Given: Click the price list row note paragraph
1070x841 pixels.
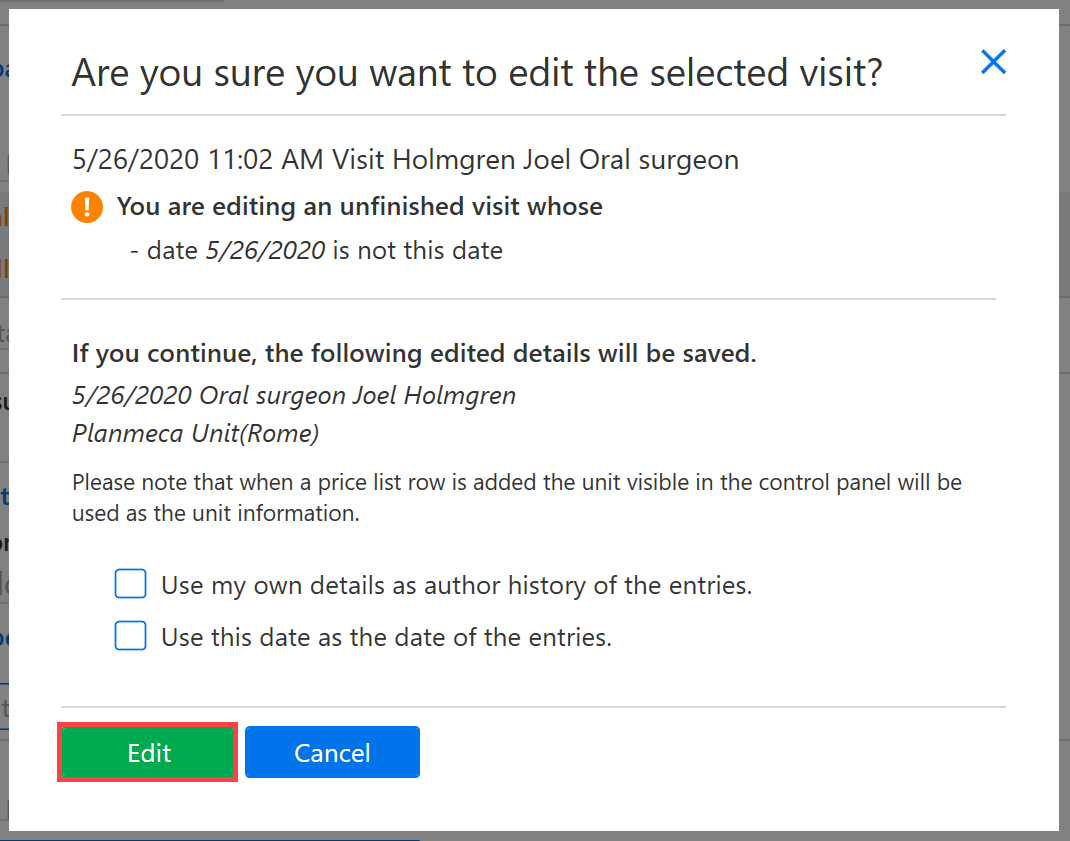Looking at the screenshot, I should (517, 498).
